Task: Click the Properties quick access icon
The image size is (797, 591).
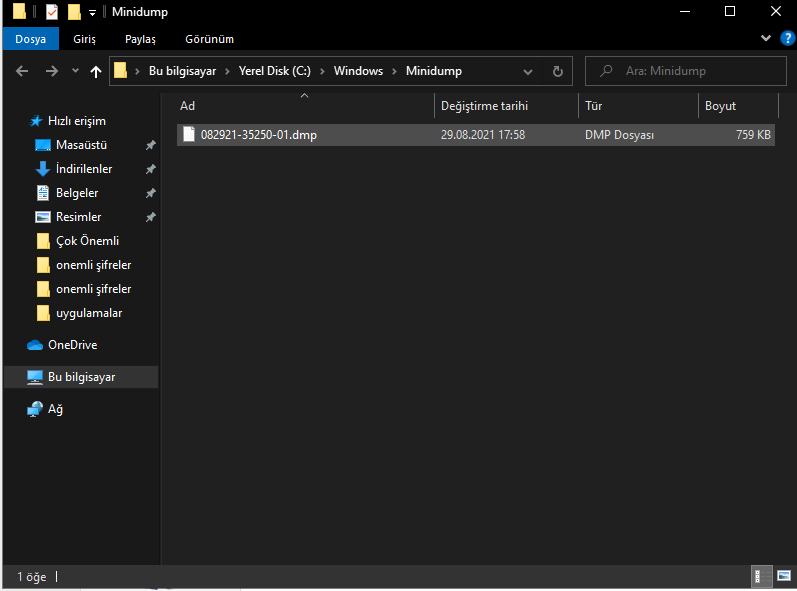Action: (x=52, y=11)
